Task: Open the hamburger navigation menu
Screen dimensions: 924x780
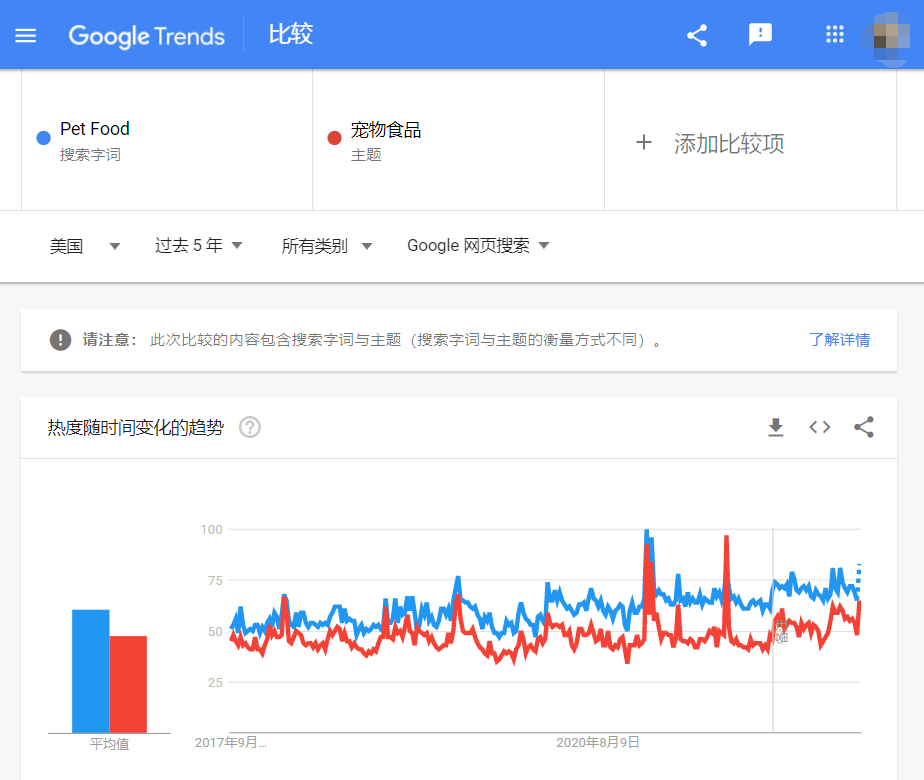Action: click(x=25, y=35)
